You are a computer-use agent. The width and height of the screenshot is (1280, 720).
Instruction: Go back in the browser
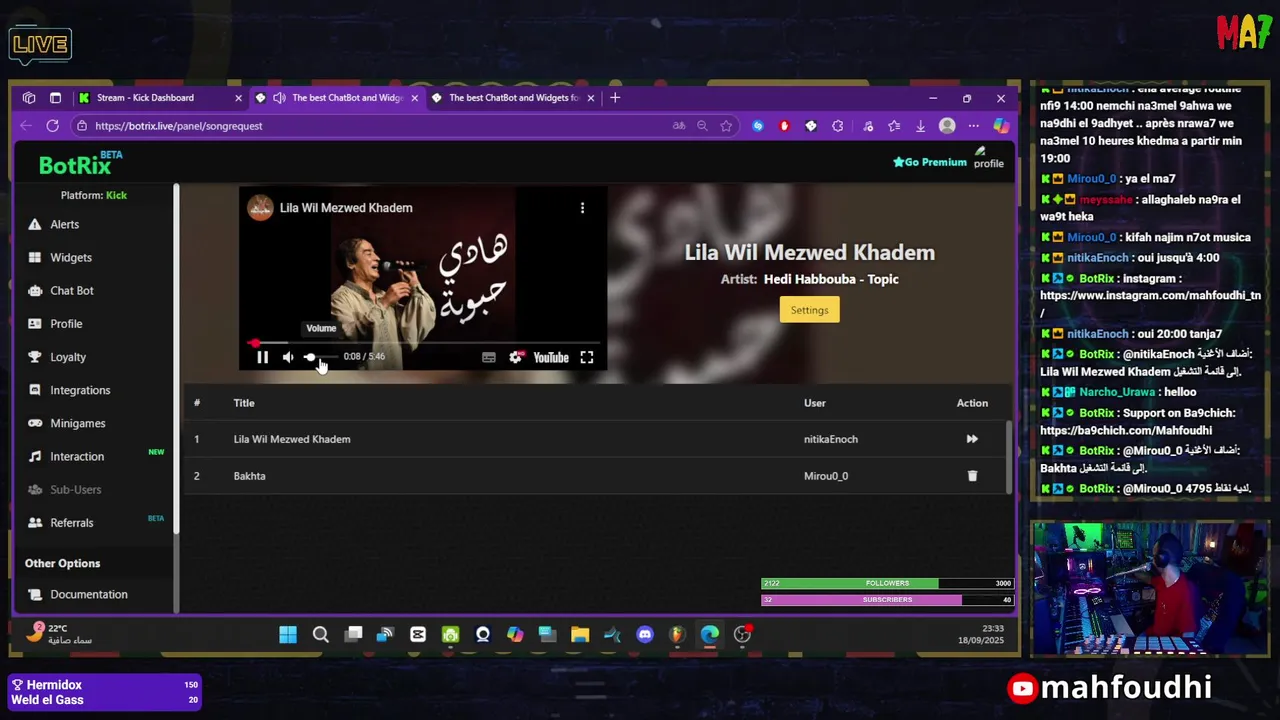point(25,126)
